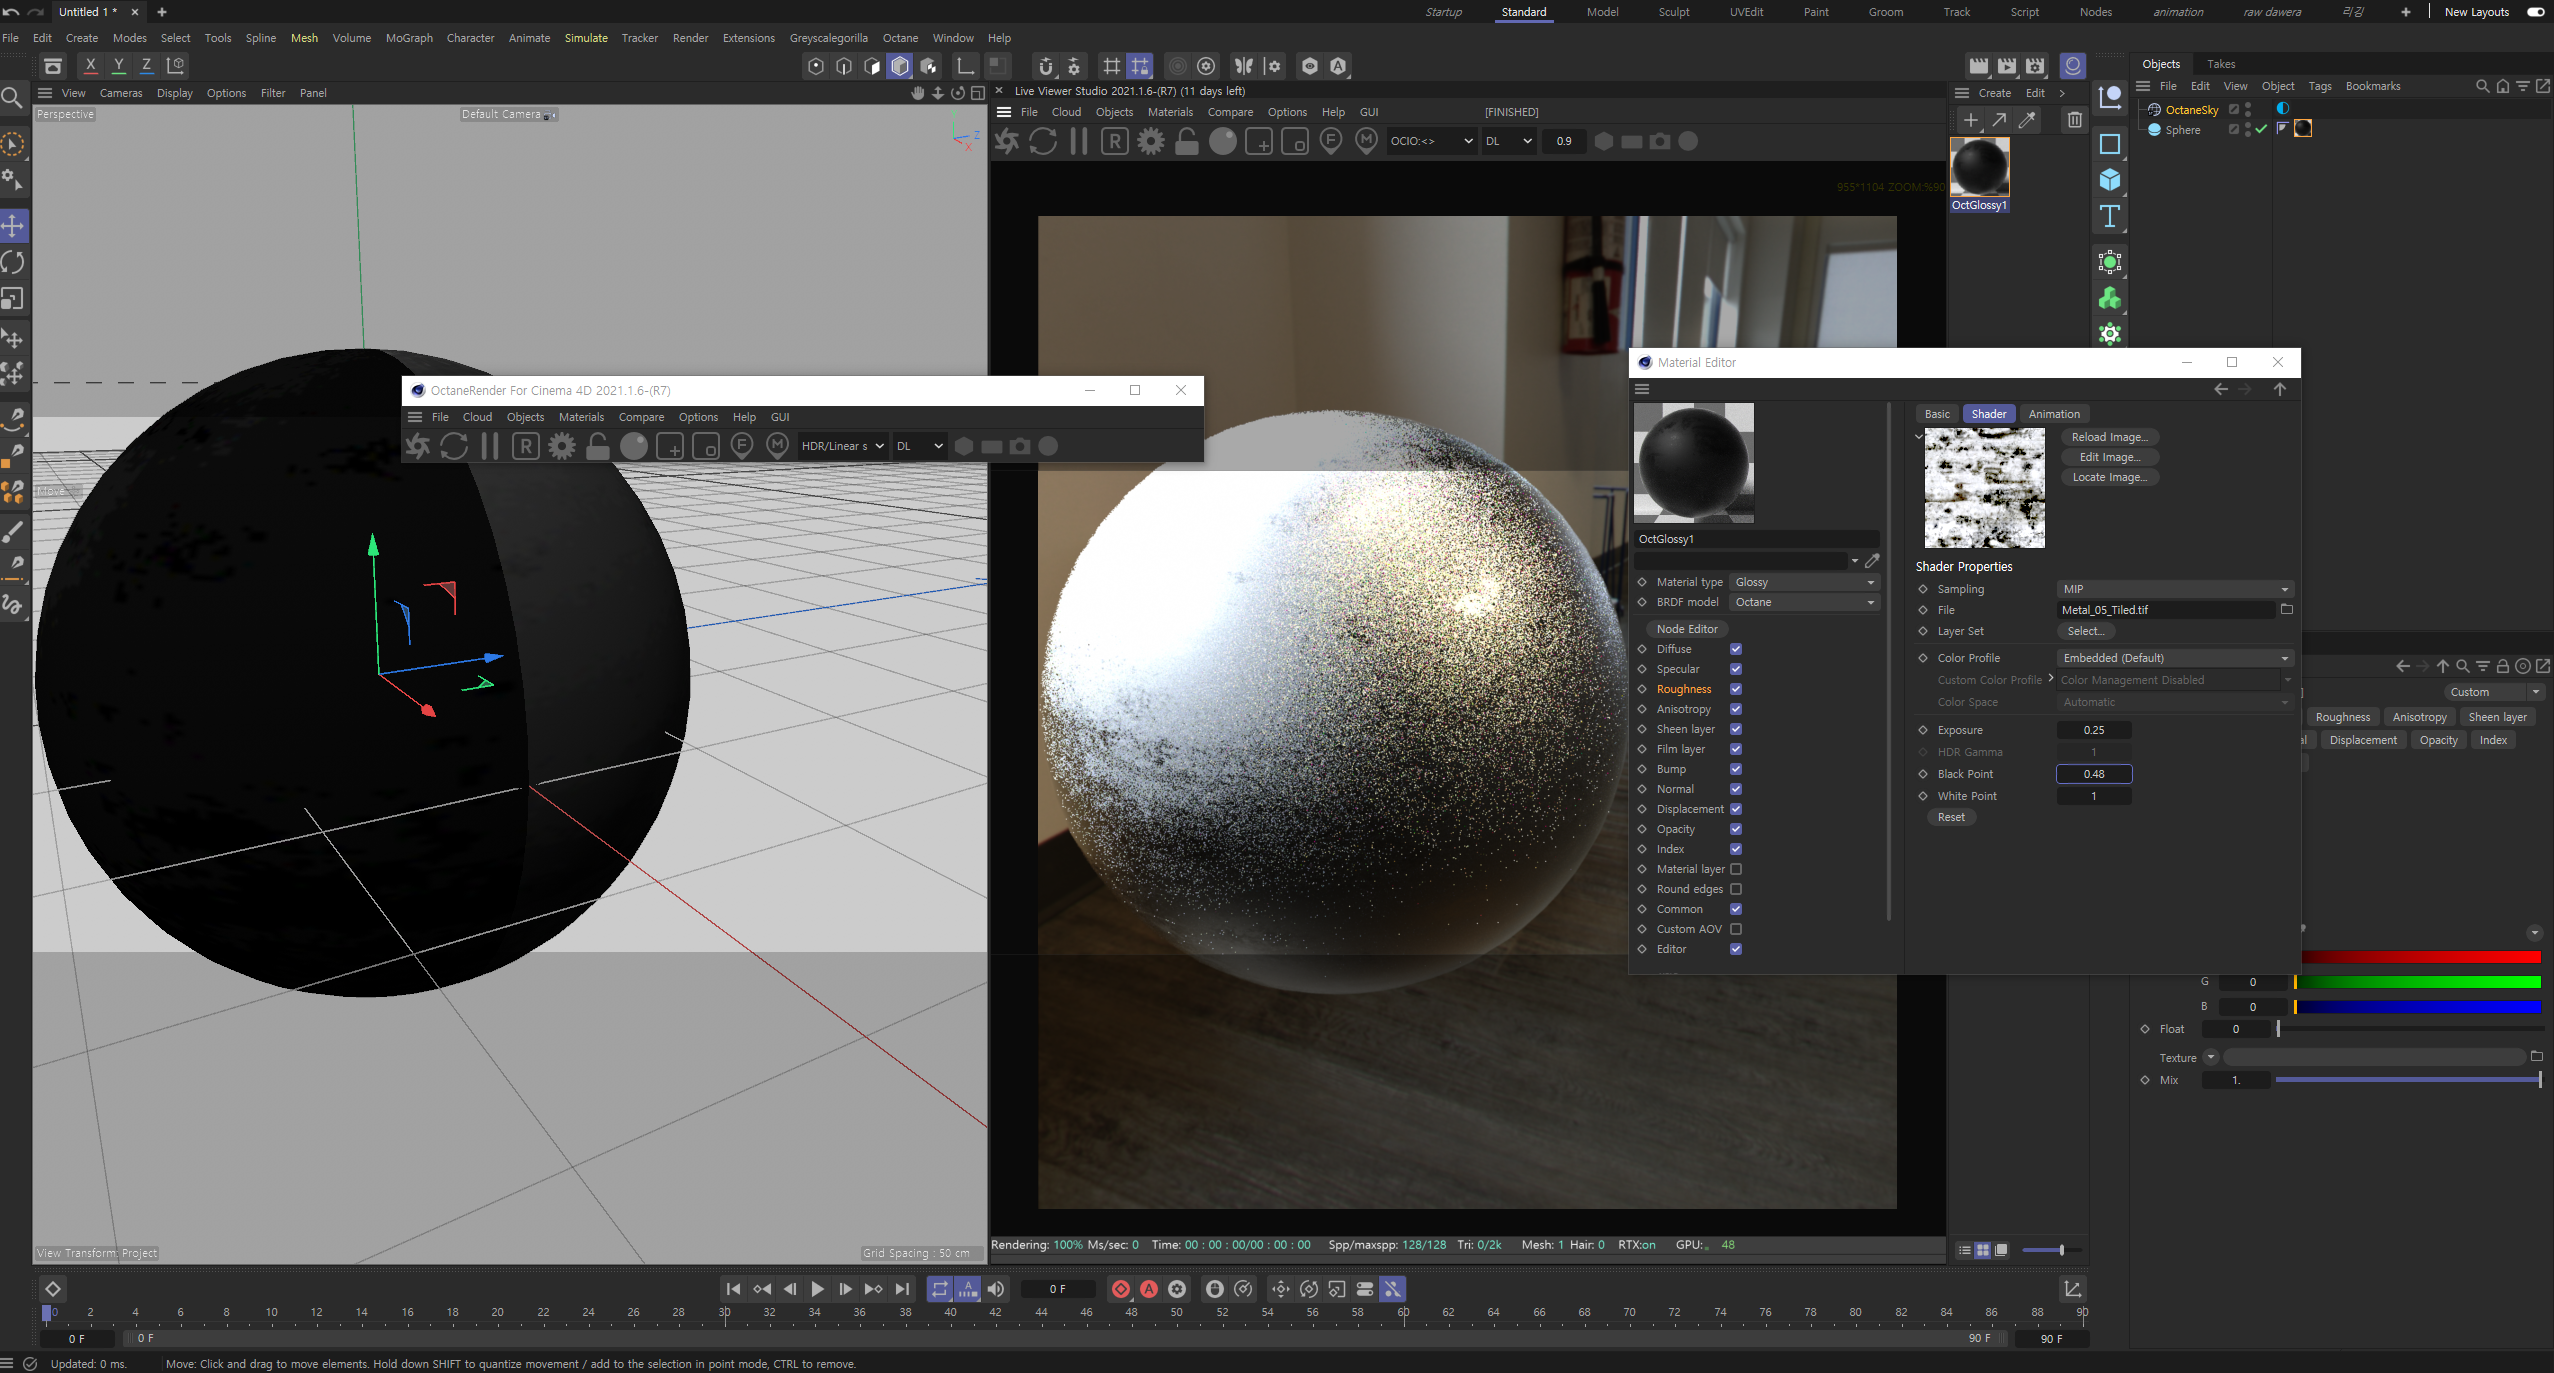This screenshot has height=1373, width=2554.
Task: Open the DL kernel dropdown in Live Viewer
Action: [x=1508, y=141]
